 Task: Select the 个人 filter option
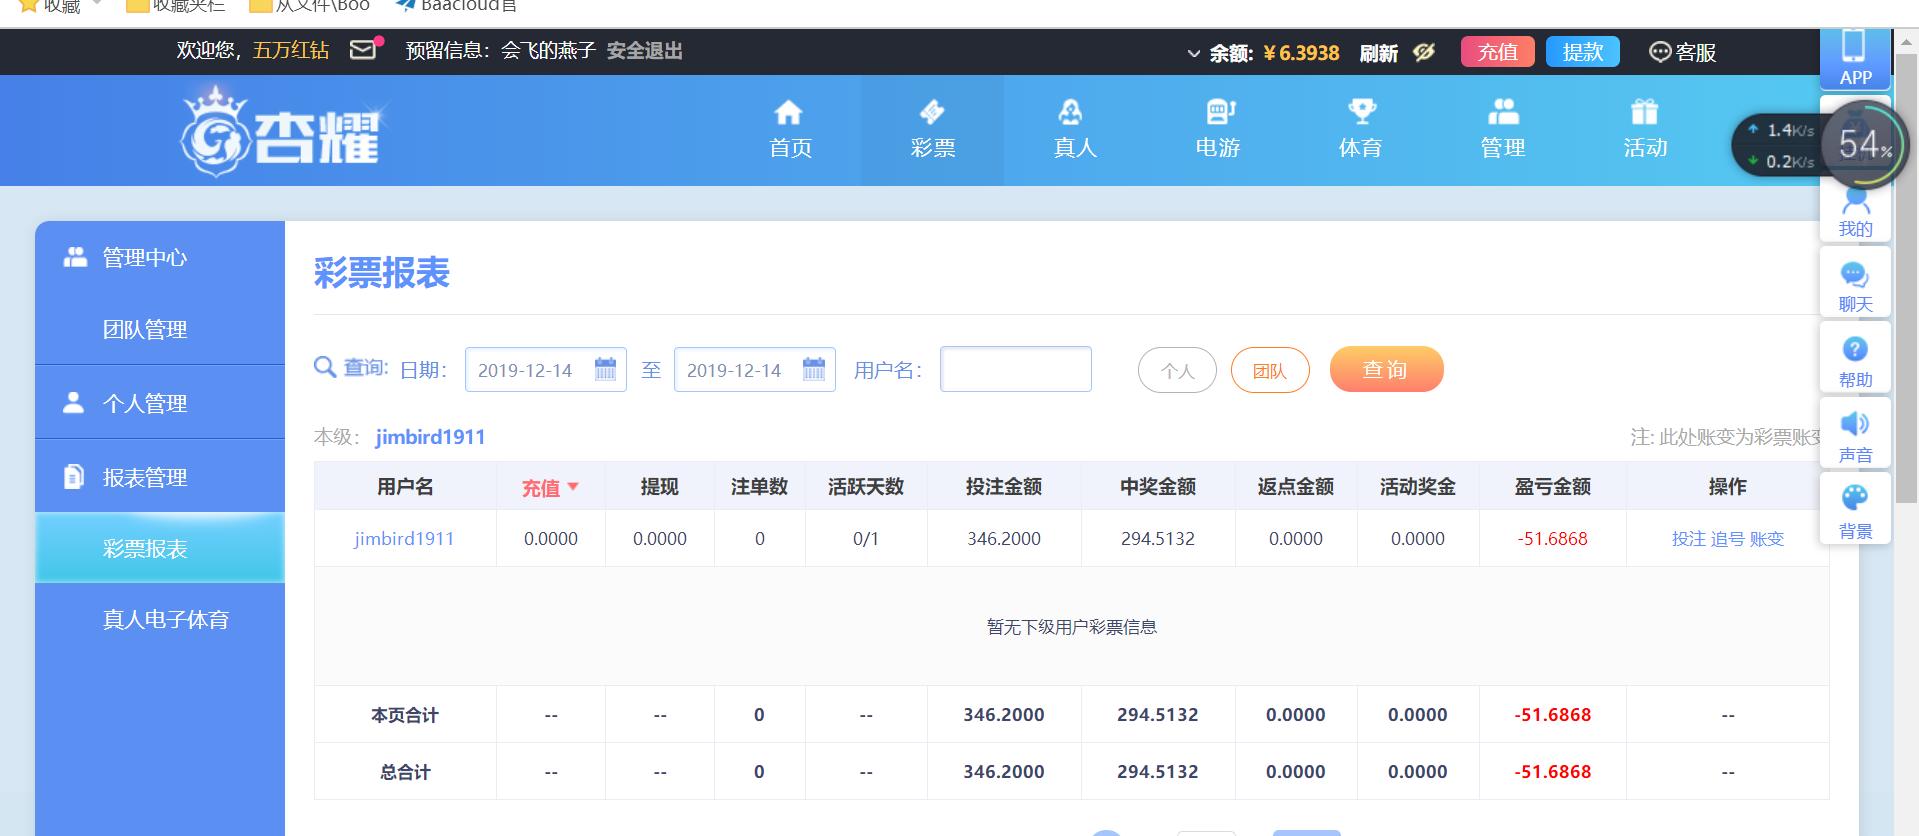[1177, 370]
